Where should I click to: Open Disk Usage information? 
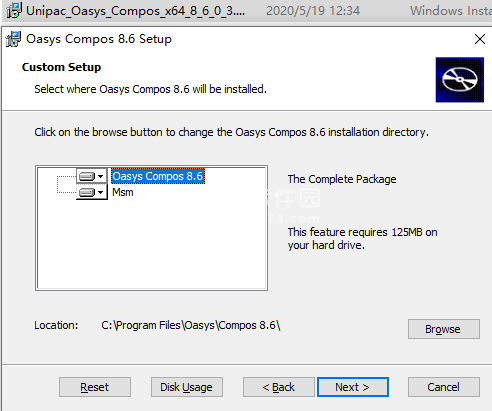pos(187,387)
